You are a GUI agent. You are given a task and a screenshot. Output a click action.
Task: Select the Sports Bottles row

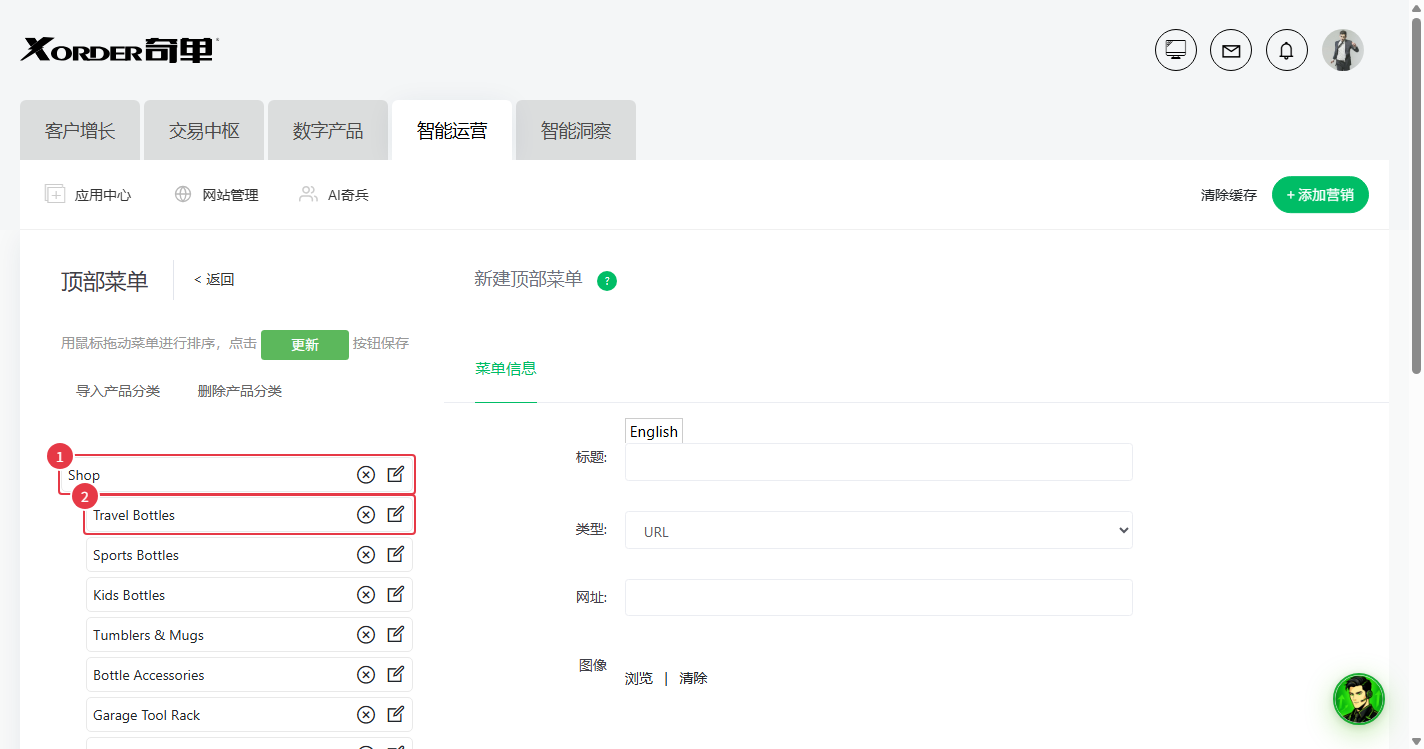click(x=249, y=554)
